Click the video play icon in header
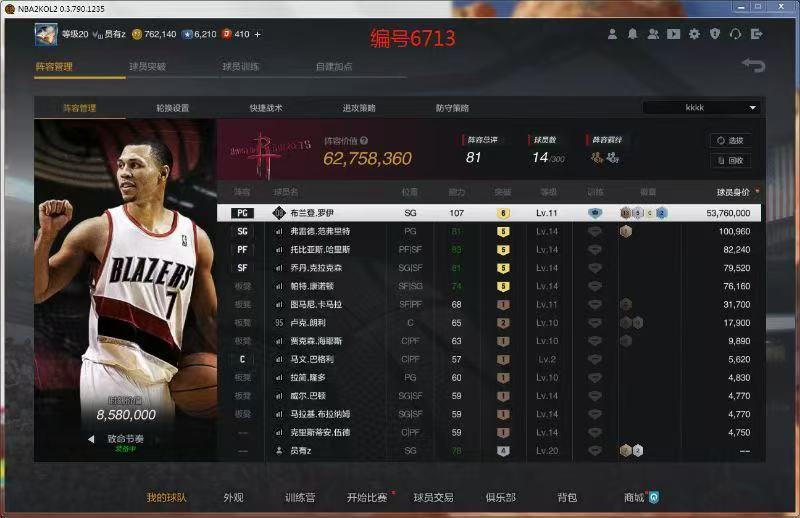 (673, 34)
